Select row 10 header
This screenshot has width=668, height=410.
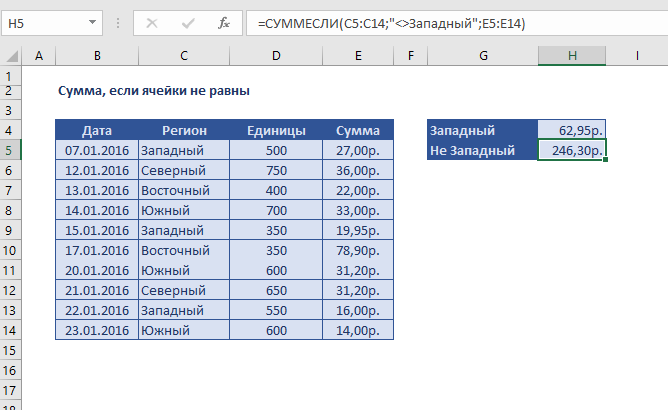(x=10, y=250)
